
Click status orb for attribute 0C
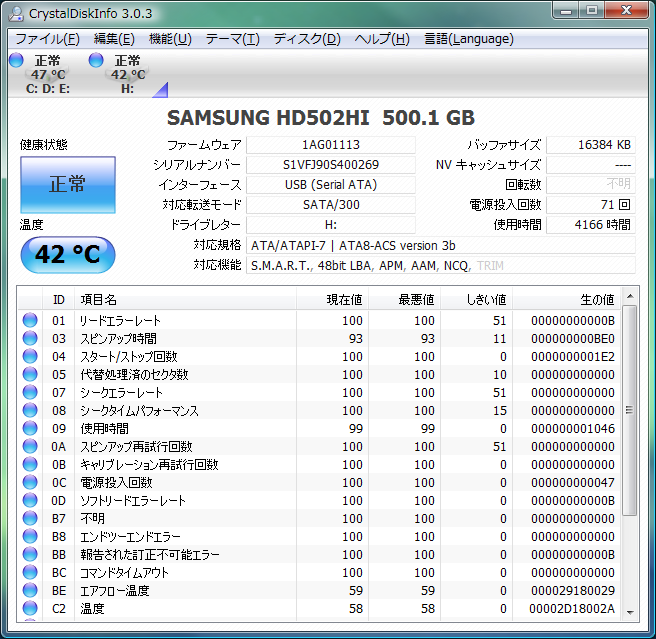click(x=30, y=482)
